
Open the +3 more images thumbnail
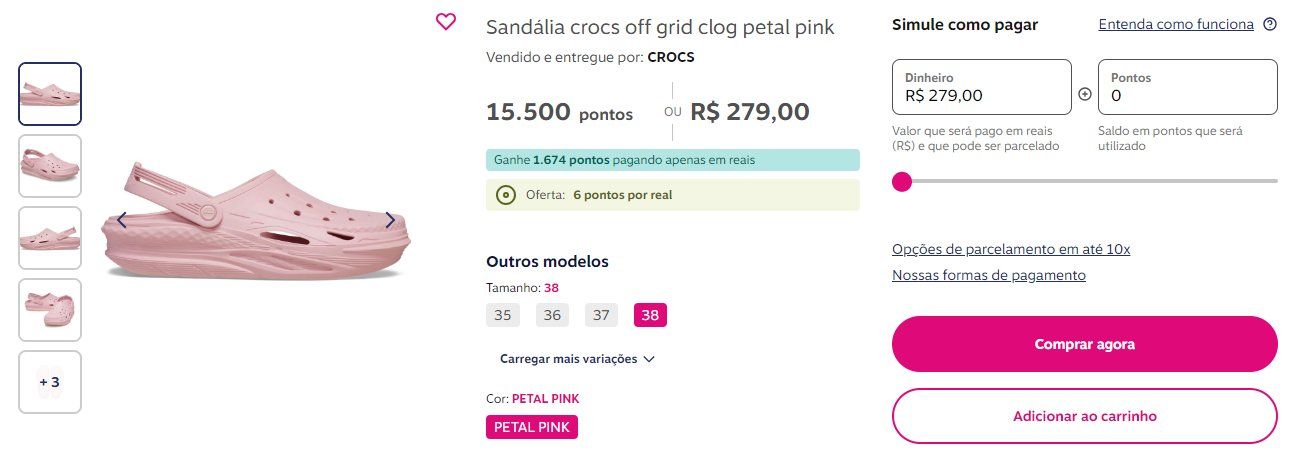click(x=50, y=382)
